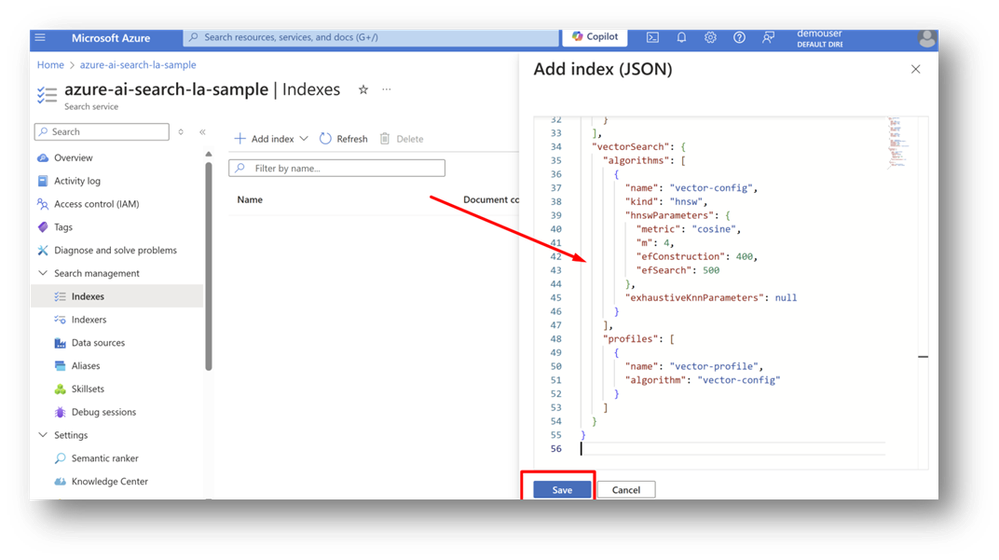Collapse the Settings section
Screen dimensions: 999x560
click(43, 435)
